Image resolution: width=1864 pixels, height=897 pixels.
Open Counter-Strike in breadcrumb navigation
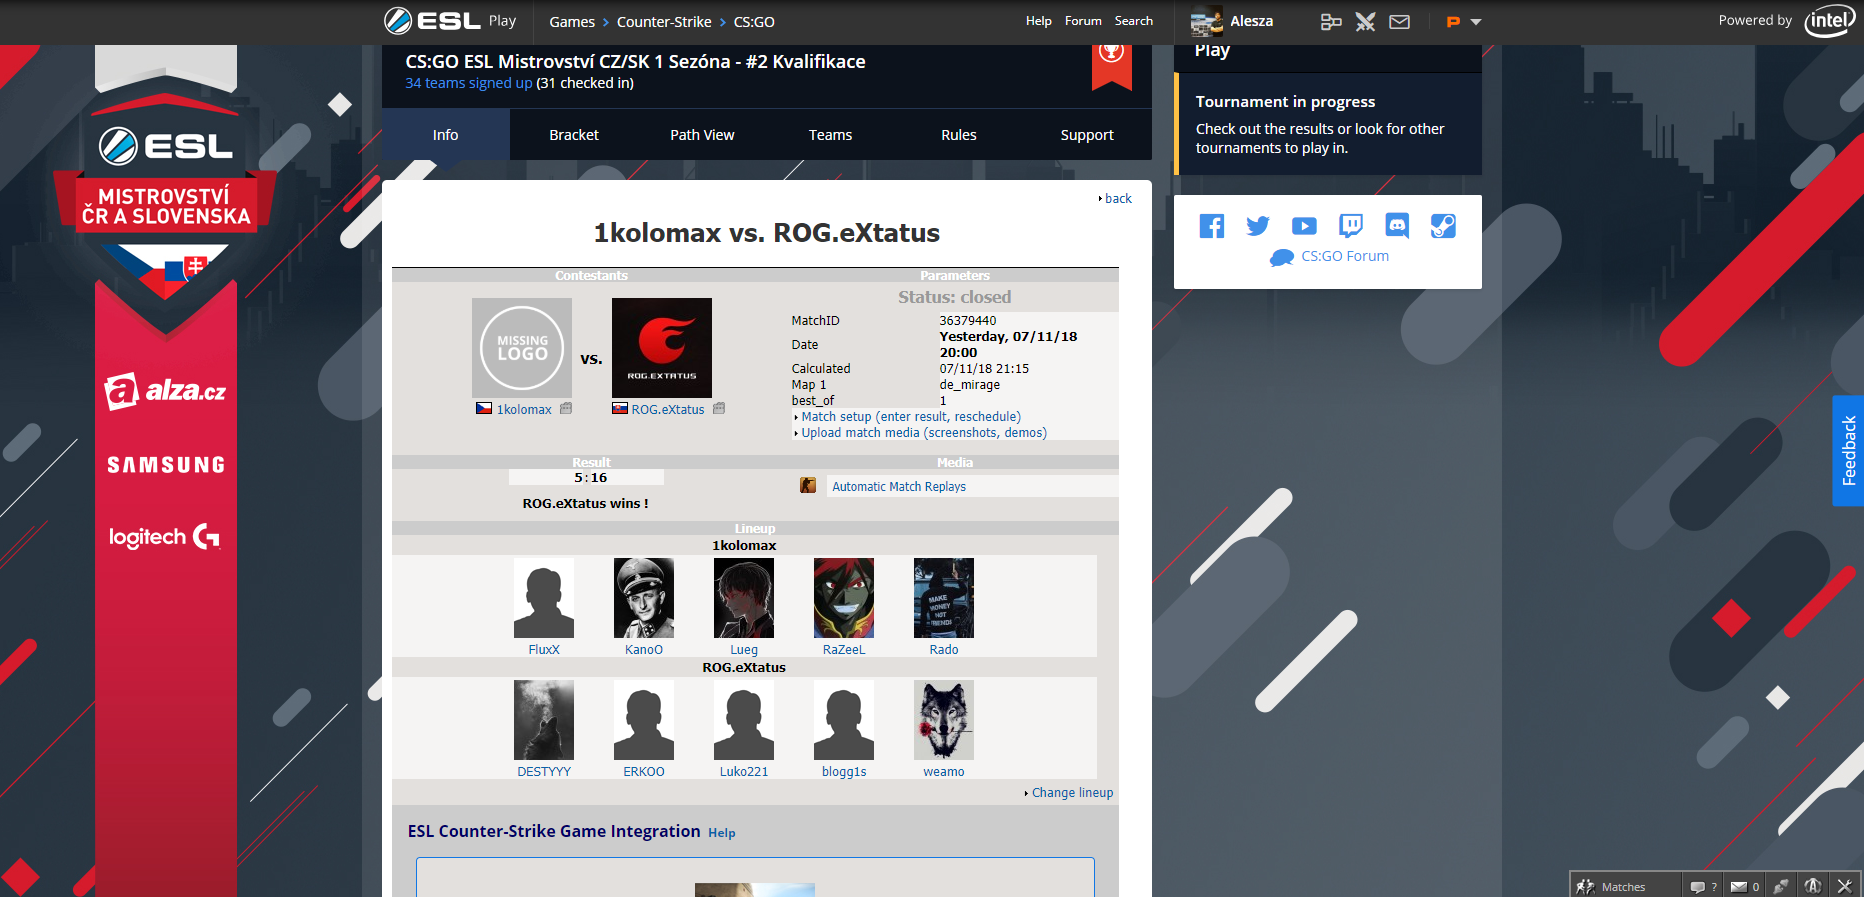664,22
